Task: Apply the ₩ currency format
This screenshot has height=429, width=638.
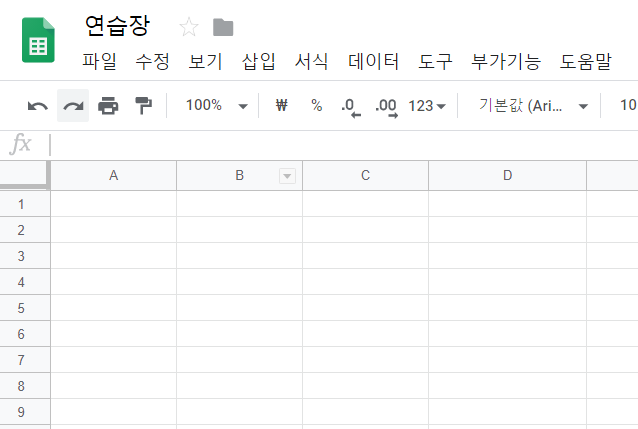Action: coord(282,105)
